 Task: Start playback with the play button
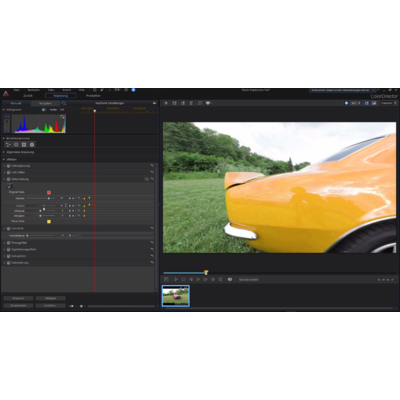click(176, 279)
